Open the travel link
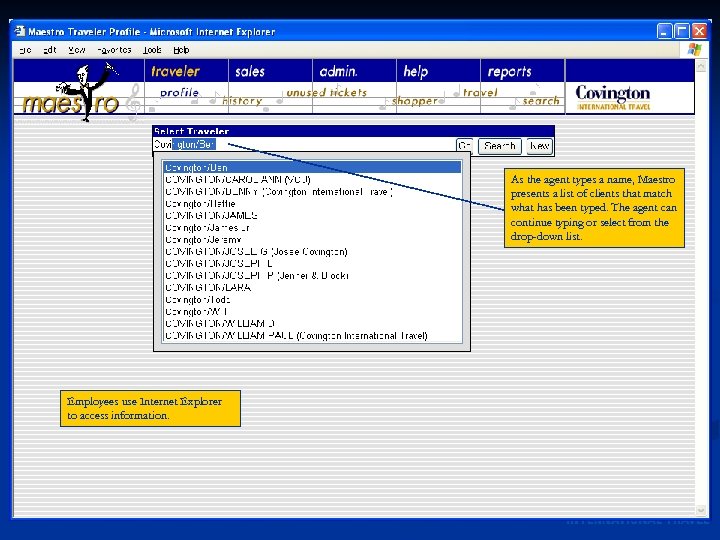 (480, 92)
